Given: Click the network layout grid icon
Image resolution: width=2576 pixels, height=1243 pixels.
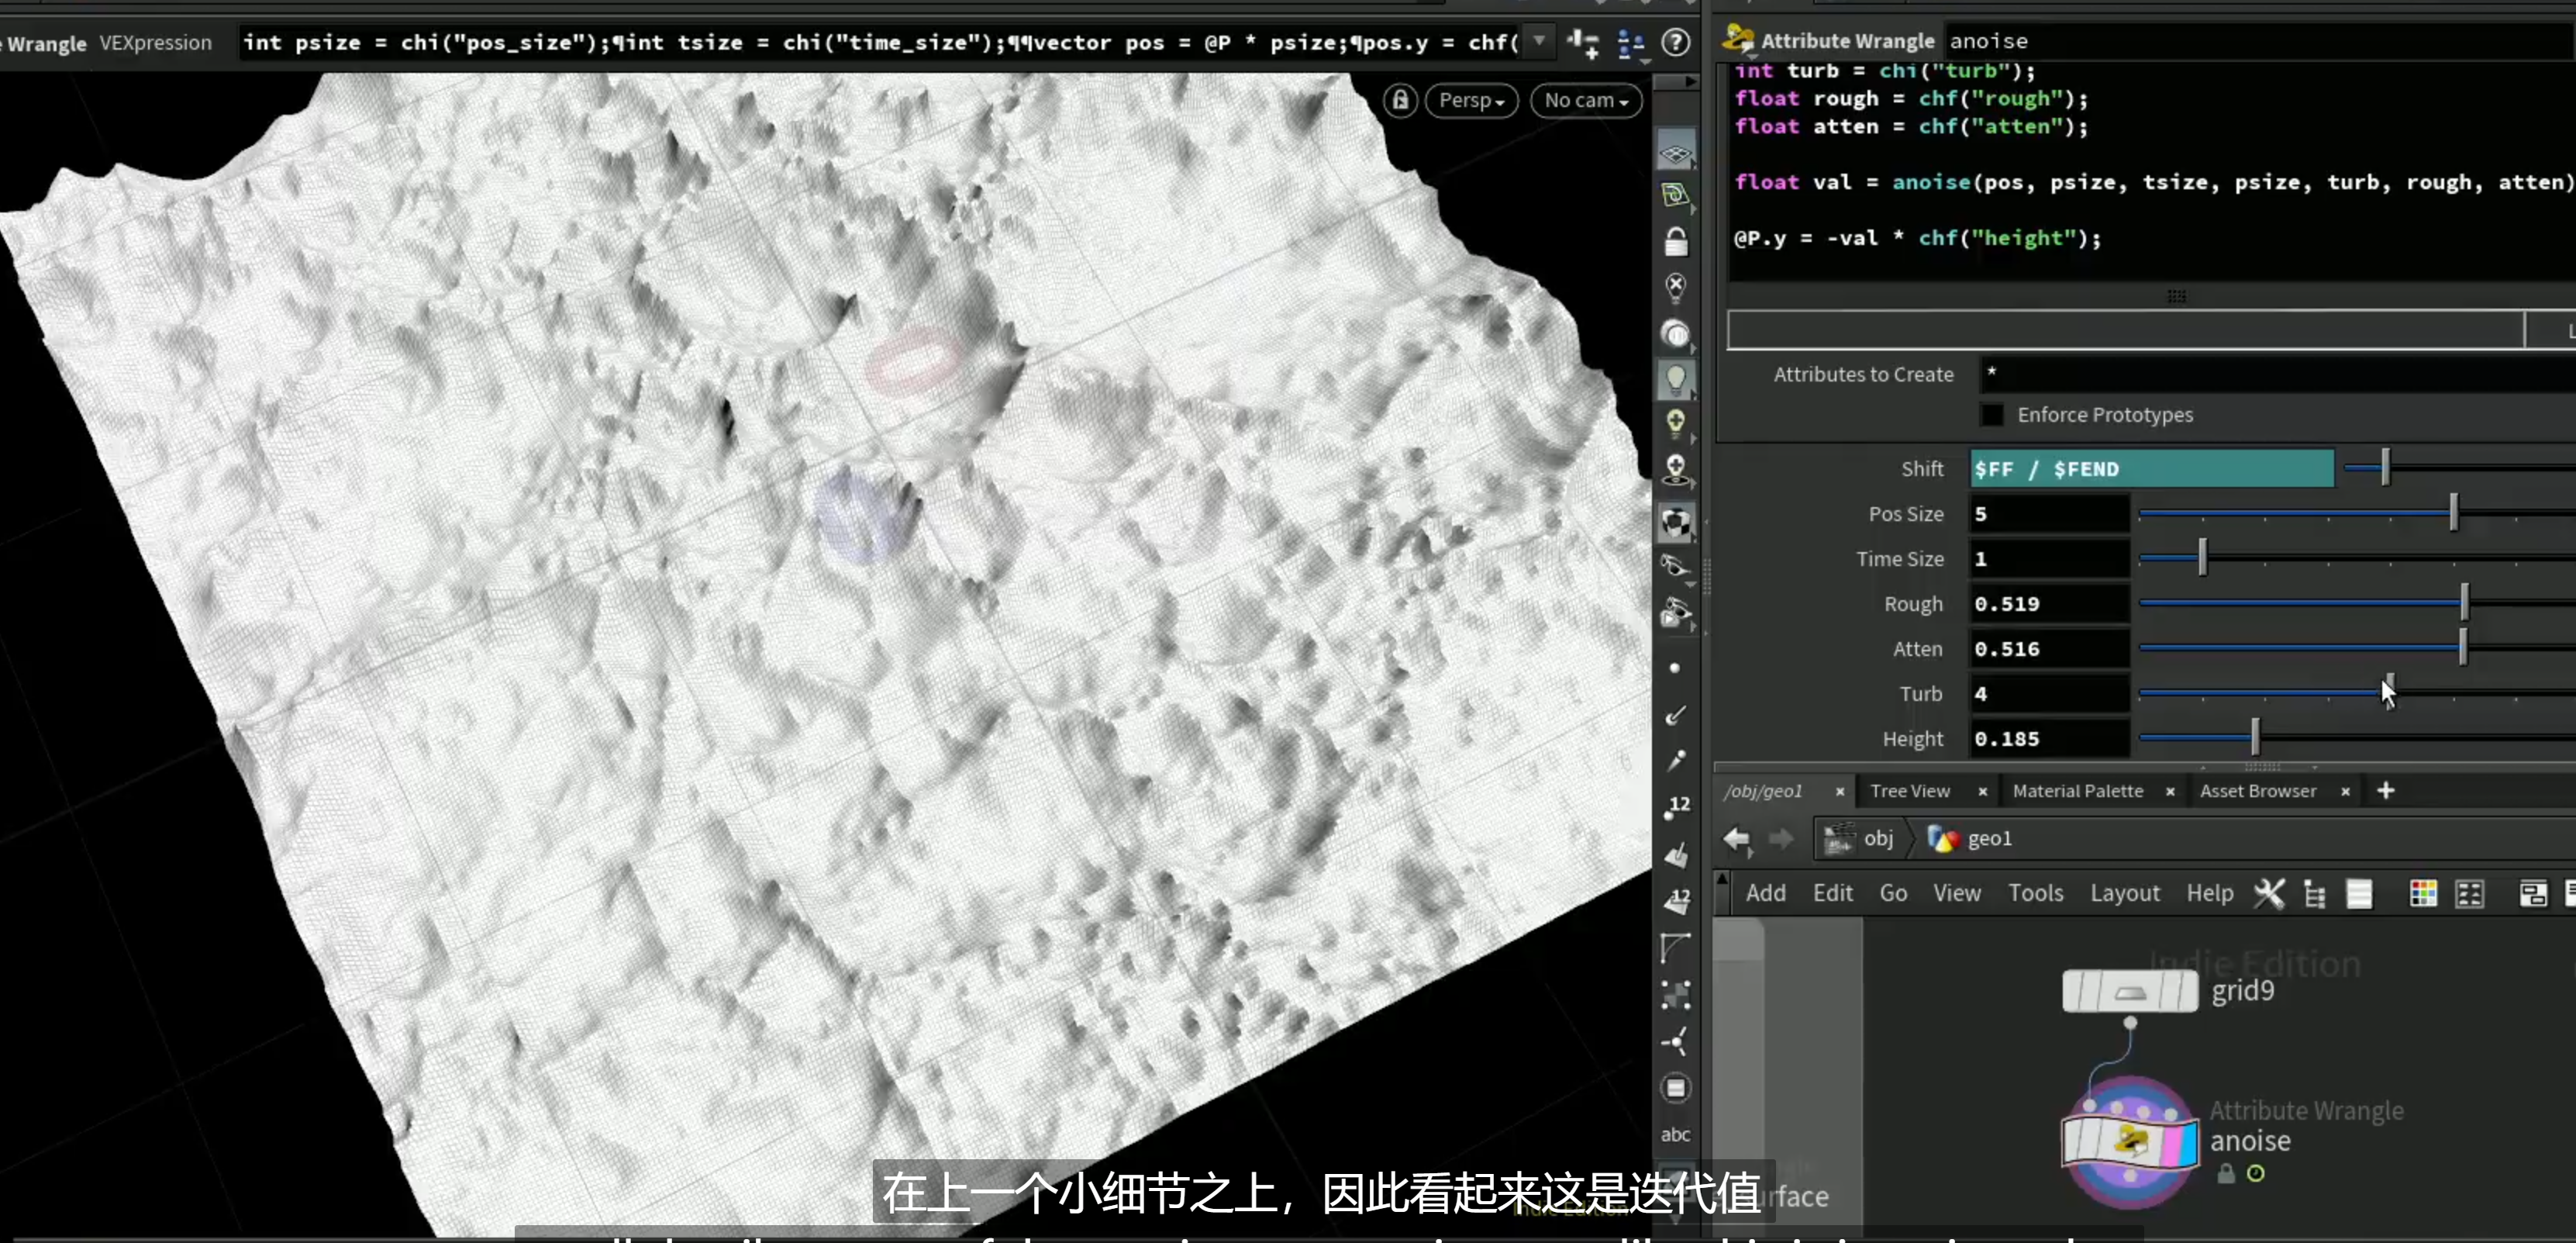Looking at the screenshot, I should coord(2470,893).
